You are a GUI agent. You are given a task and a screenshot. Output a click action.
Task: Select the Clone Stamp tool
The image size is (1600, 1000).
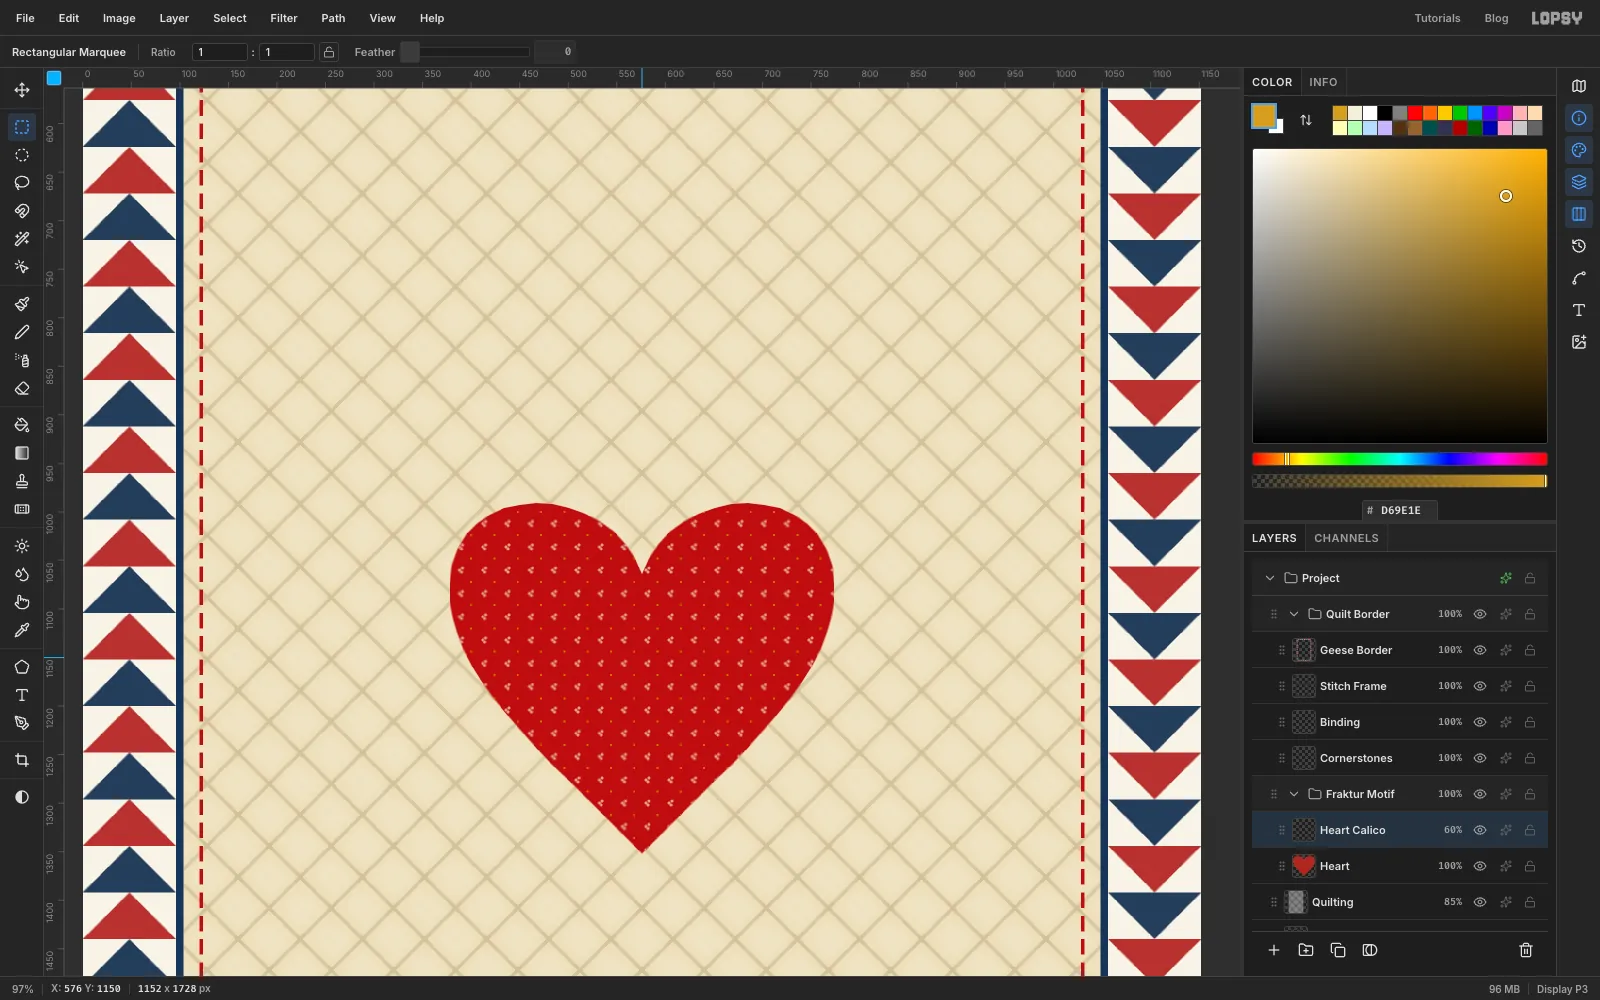pos(22,481)
